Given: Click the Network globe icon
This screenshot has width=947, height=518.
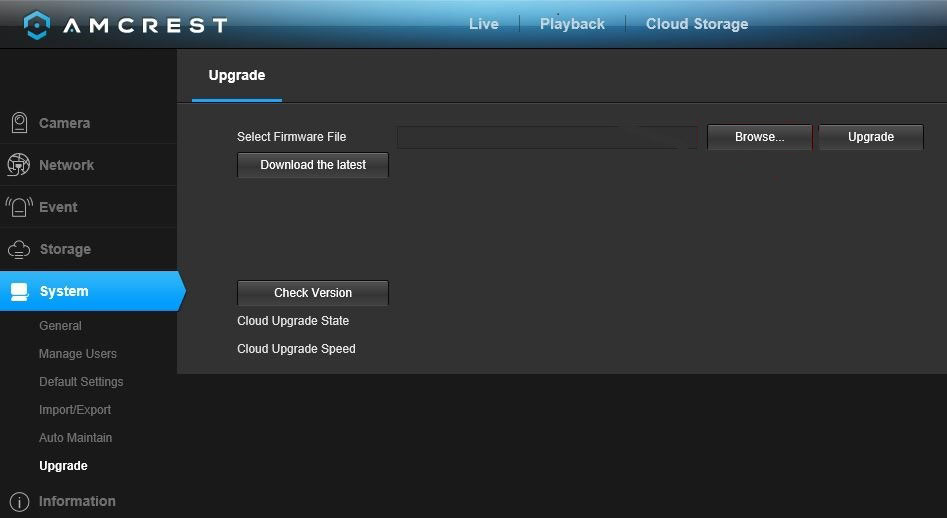Looking at the screenshot, I should tap(19, 165).
